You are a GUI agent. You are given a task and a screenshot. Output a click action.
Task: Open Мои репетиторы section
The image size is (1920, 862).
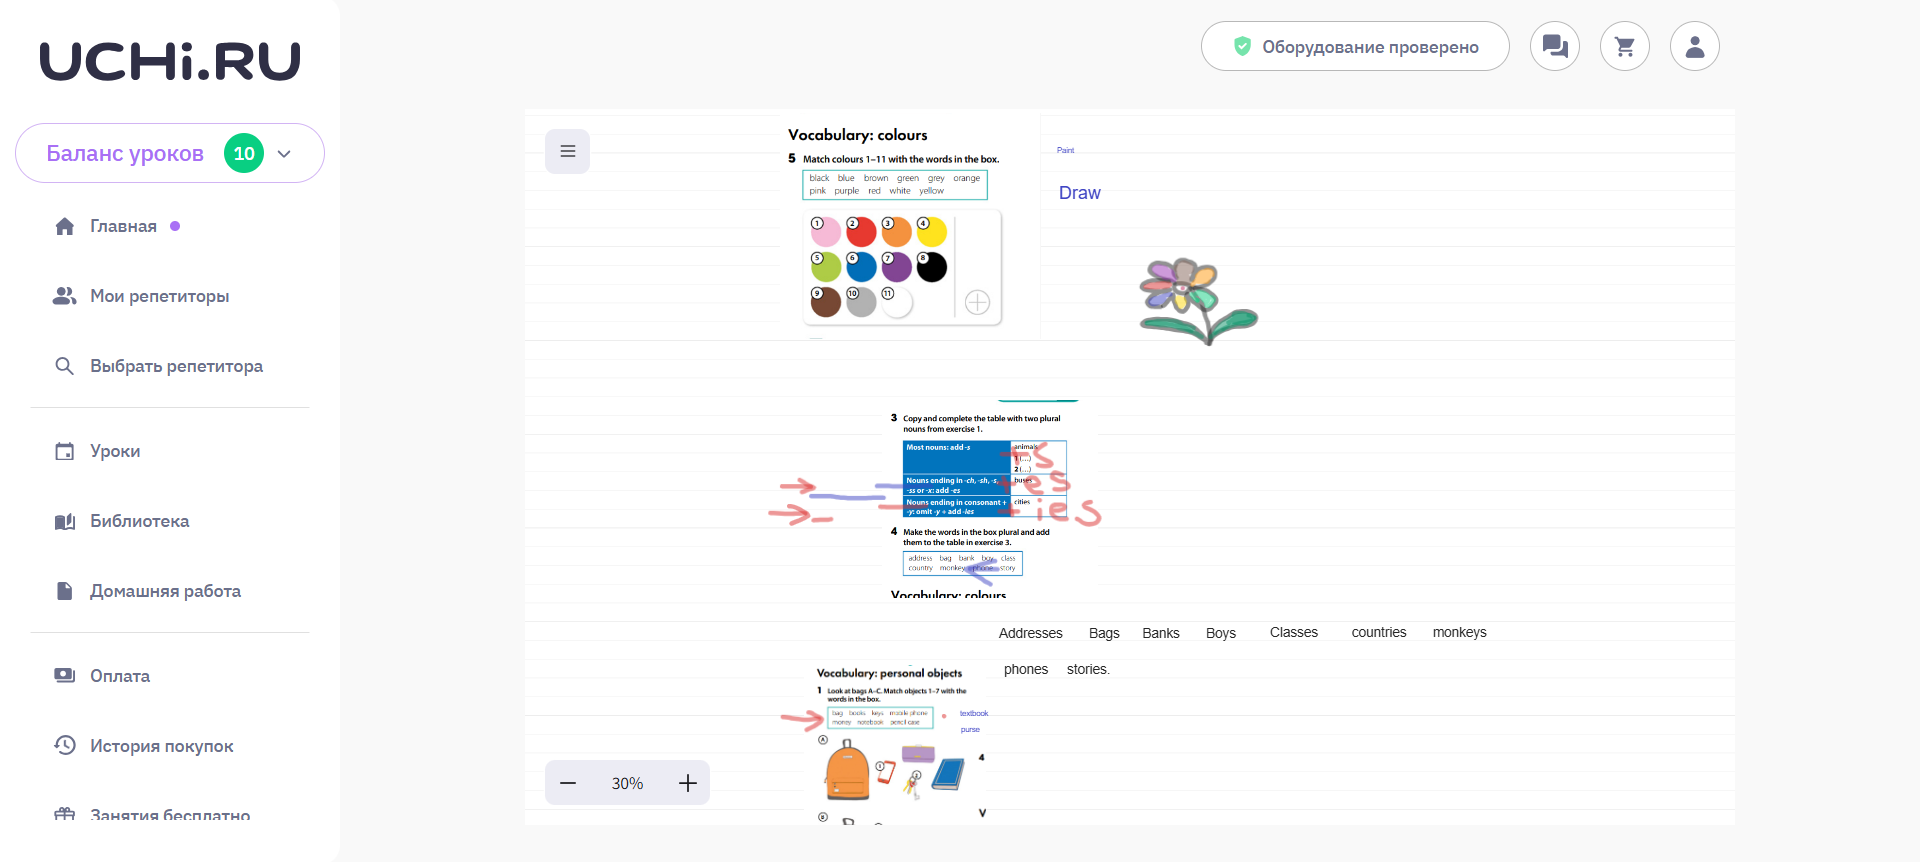click(159, 296)
